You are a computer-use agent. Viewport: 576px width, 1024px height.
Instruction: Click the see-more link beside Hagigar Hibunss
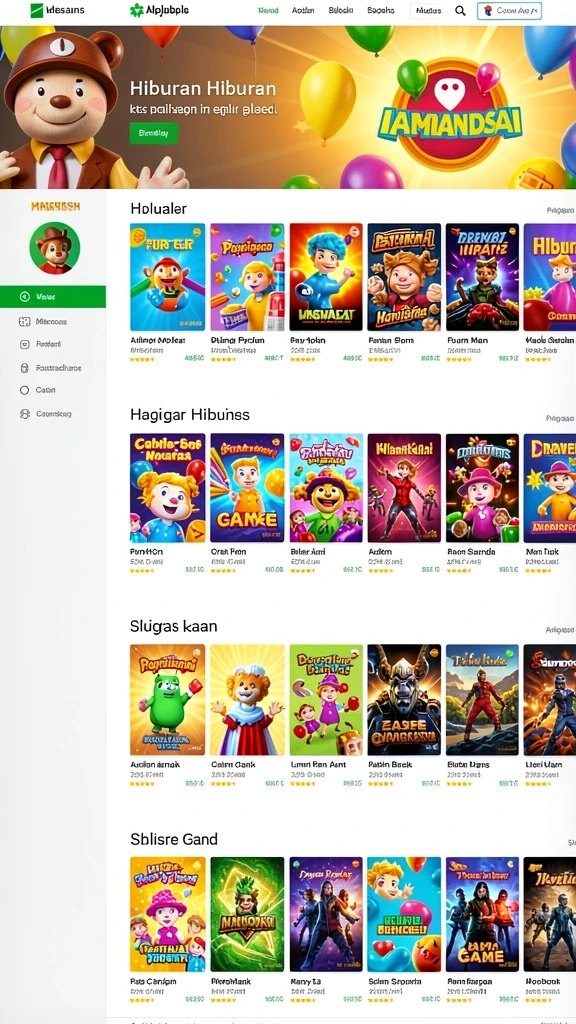click(560, 418)
